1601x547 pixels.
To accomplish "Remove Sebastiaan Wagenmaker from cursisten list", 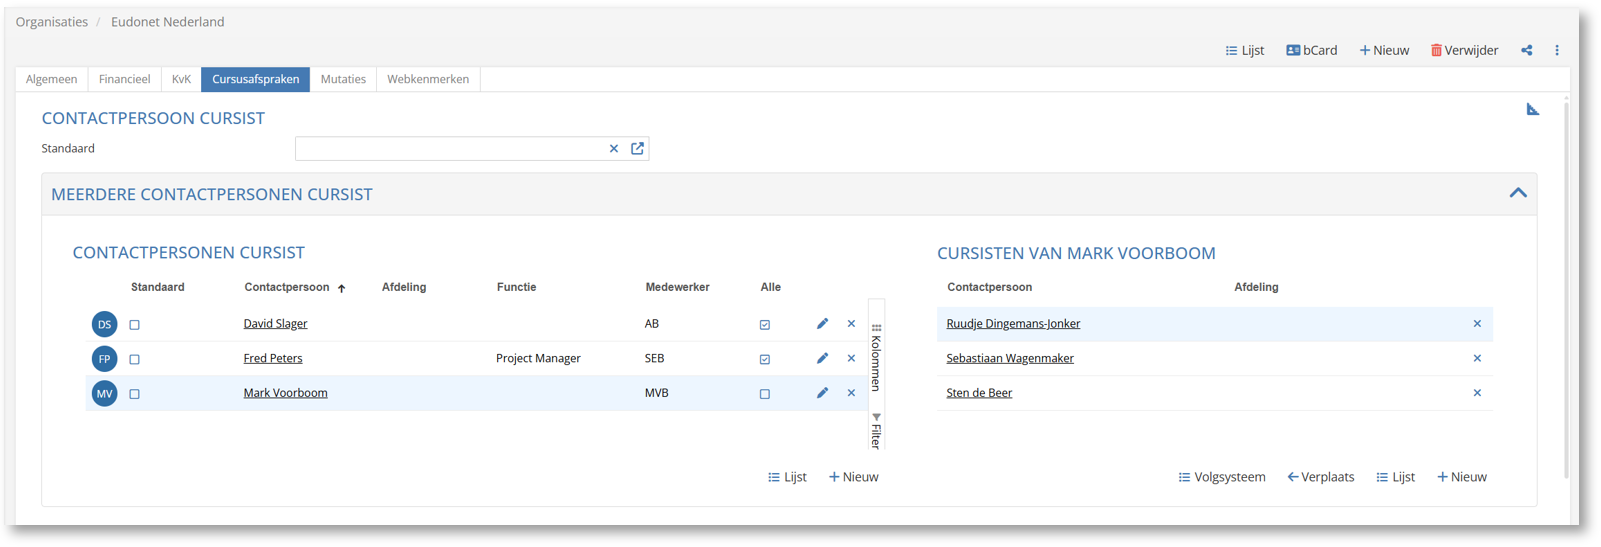I will coord(1476,358).
